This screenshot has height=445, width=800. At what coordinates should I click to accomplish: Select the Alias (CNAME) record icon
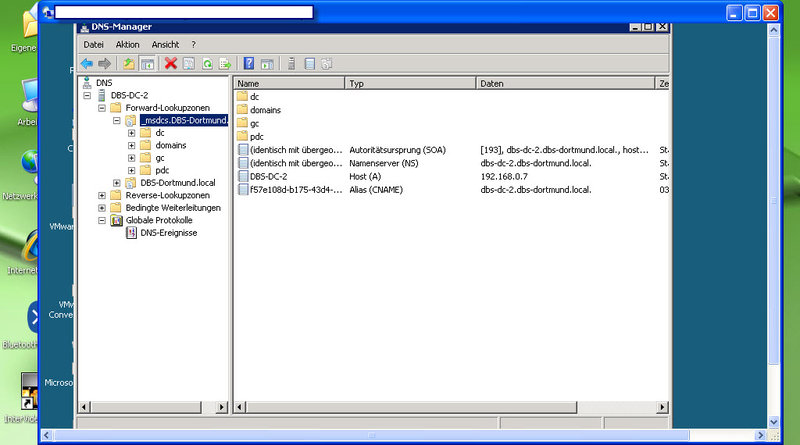pyautogui.click(x=243, y=189)
